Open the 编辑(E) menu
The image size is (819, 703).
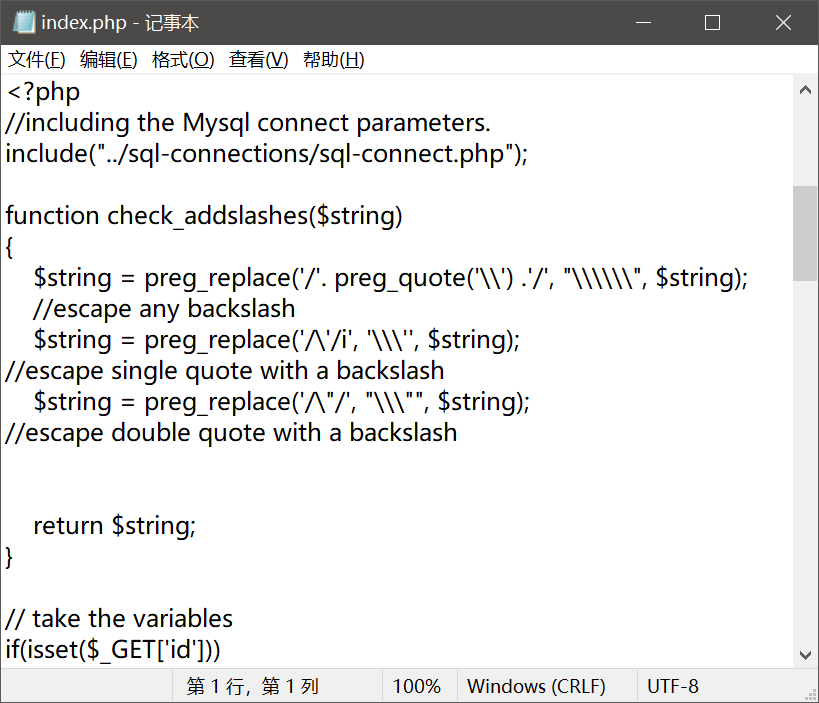point(109,60)
